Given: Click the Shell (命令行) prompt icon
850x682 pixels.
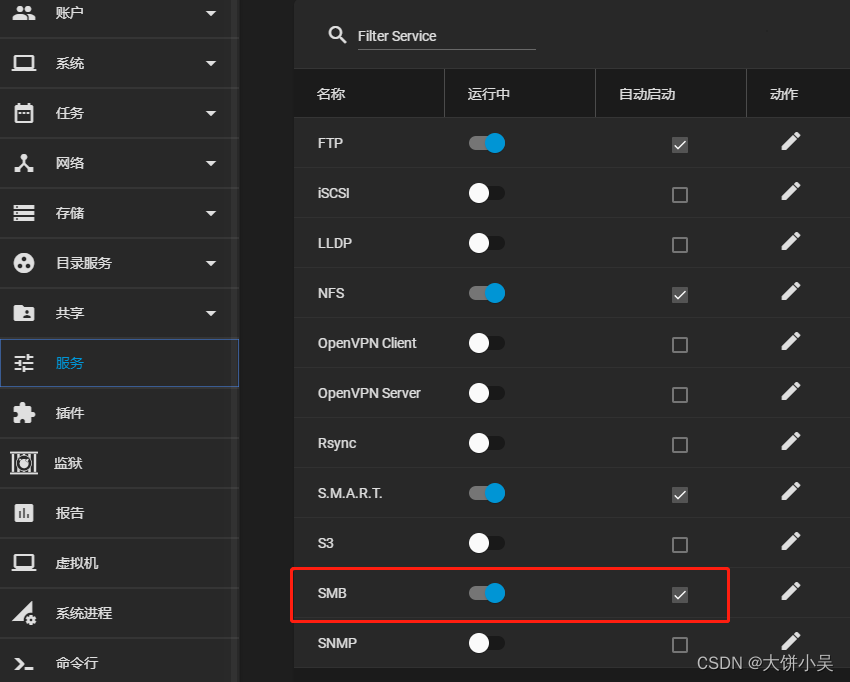Looking at the screenshot, I should 24,663.
